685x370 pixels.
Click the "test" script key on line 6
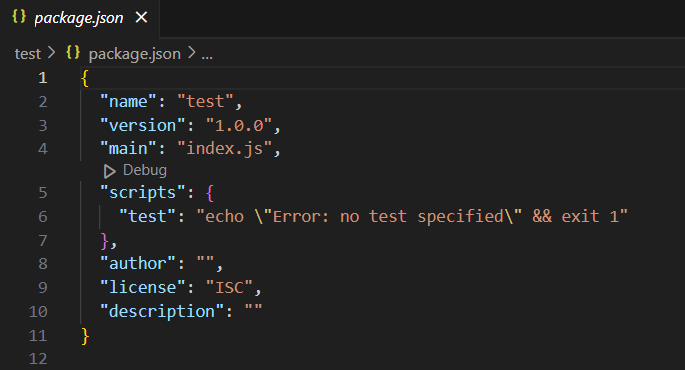tap(148, 216)
